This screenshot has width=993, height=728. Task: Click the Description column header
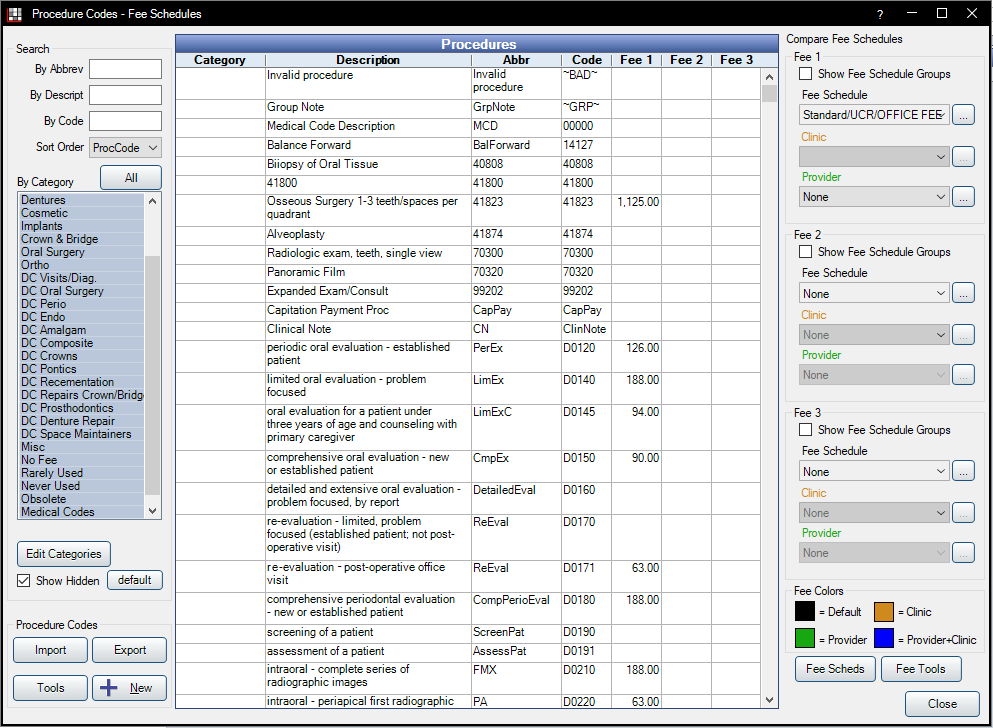pos(368,60)
